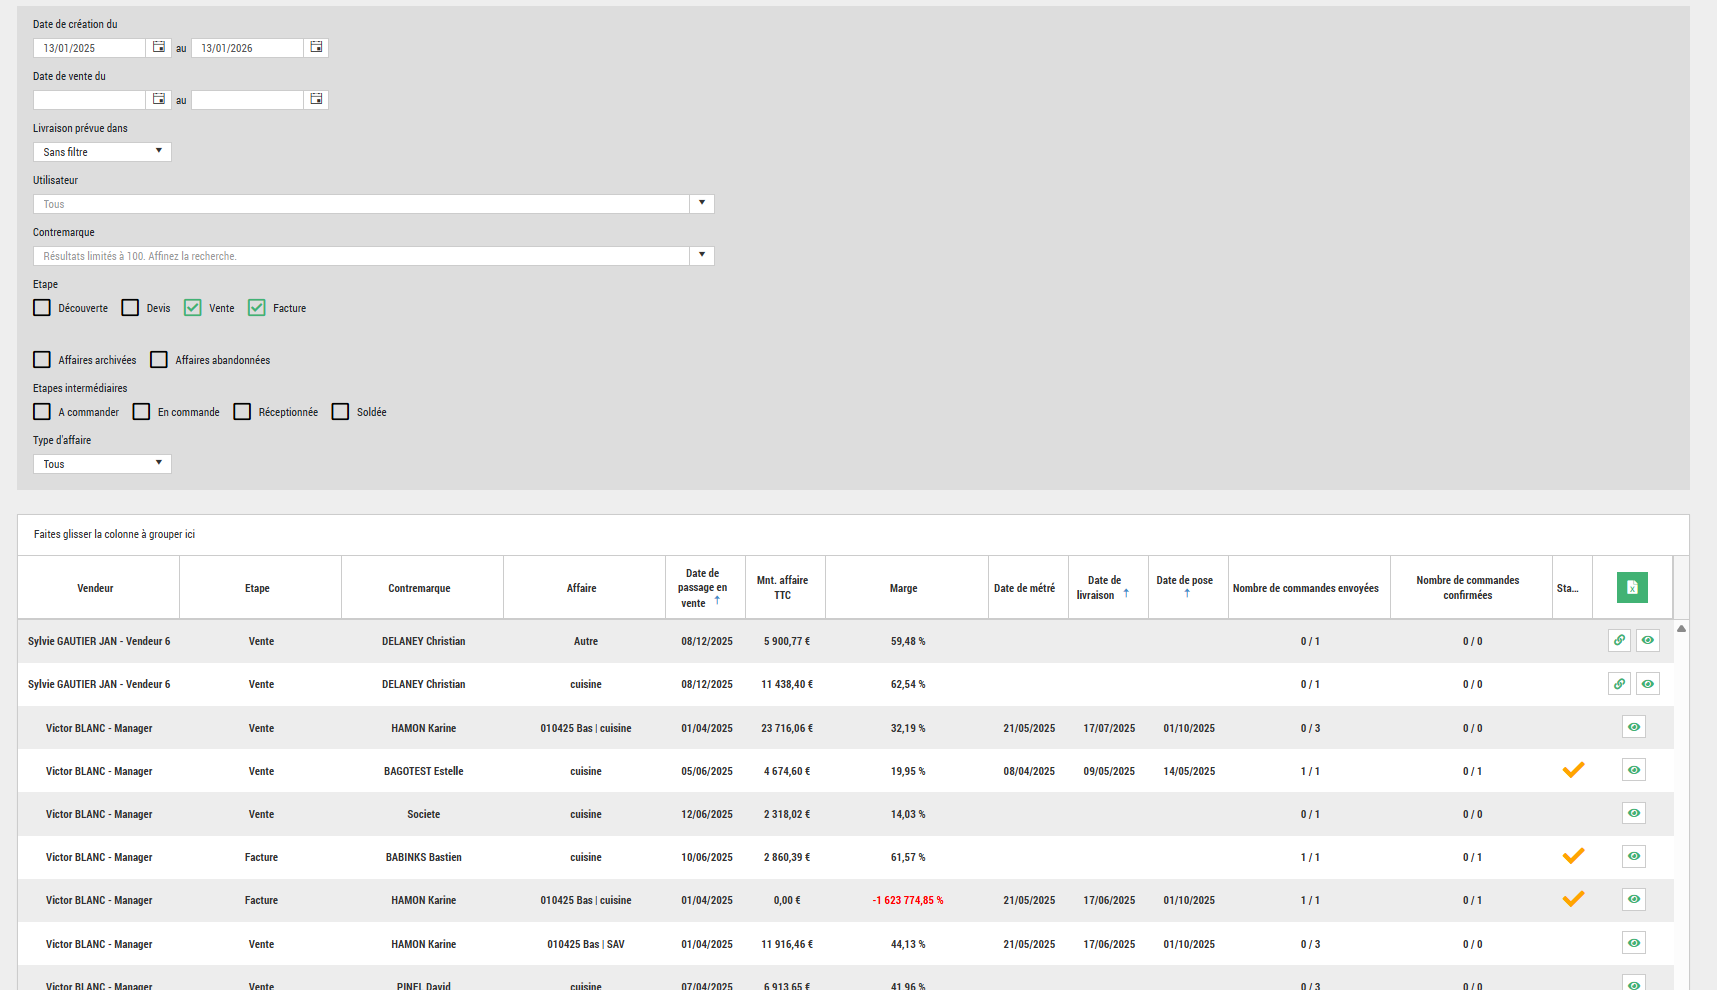View the BAGOTEST Estelle row eye icon
Screen dimensions: 1717x990
click(x=1633, y=770)
